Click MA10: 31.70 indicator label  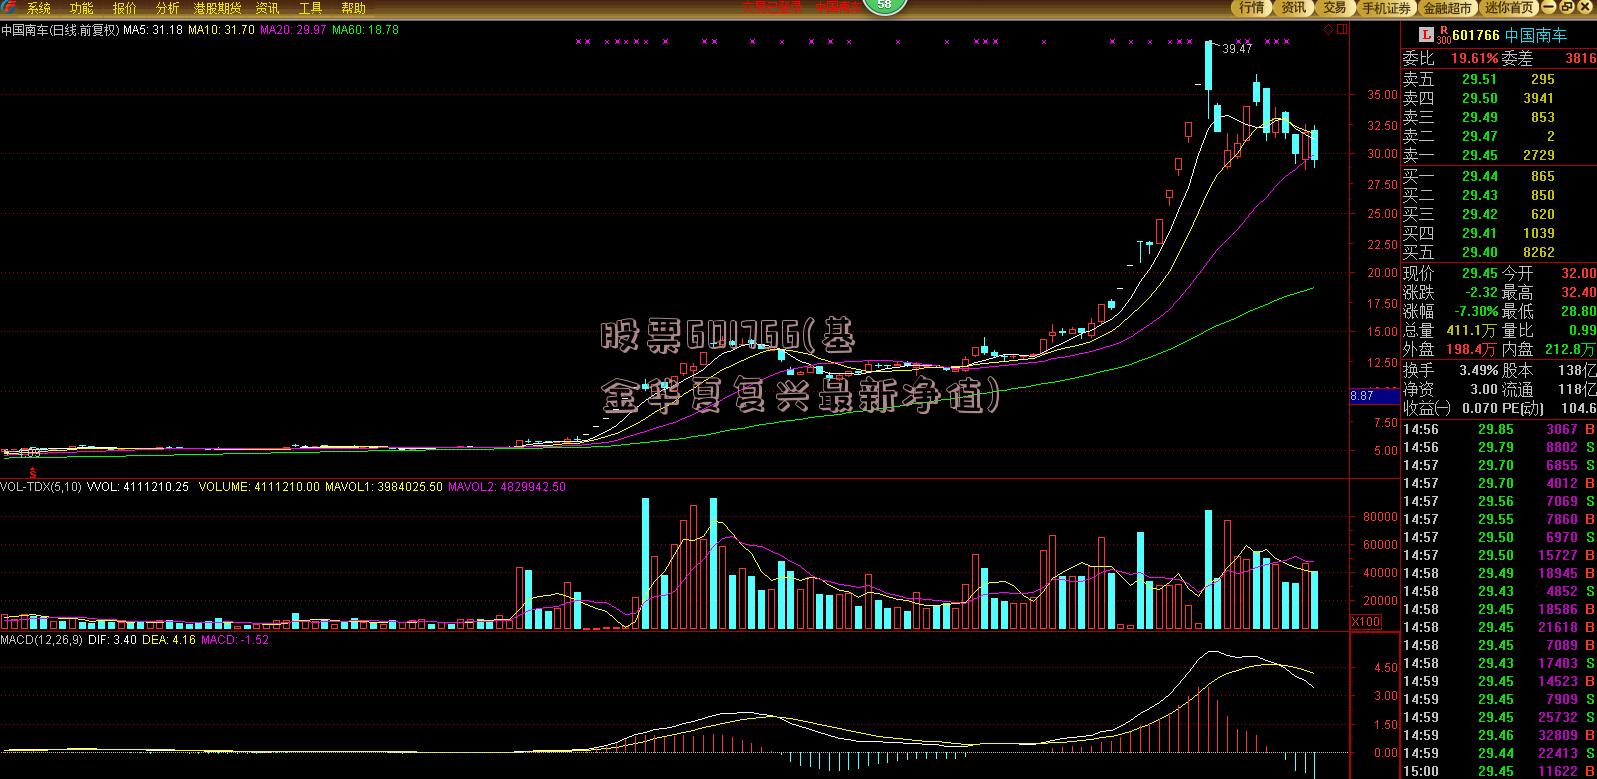pyautogui.click(x=220, y=30)
